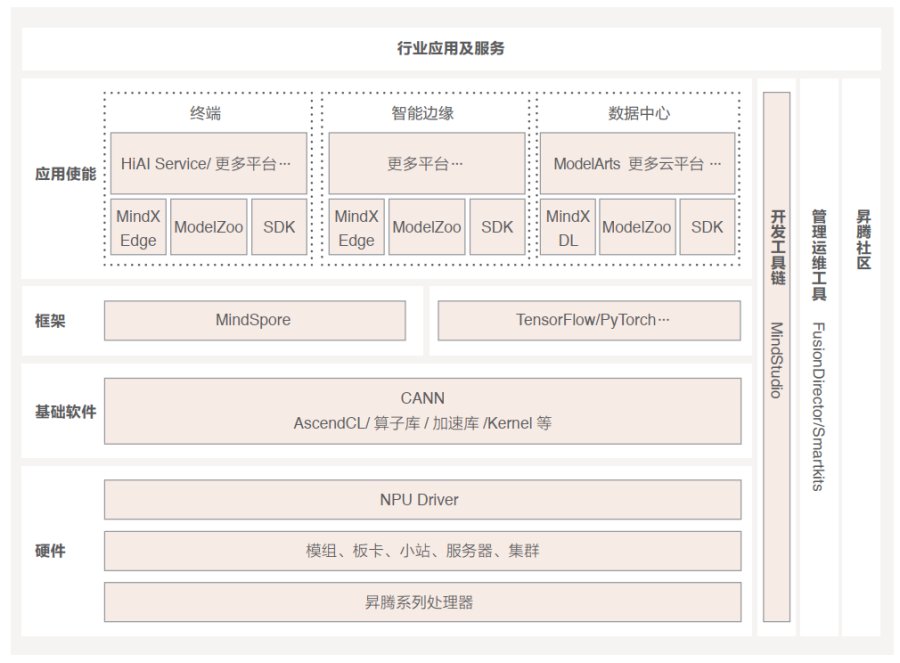Screen dimensions: 900x663
Task: Select ModelZoo under 数据中心
Action: [637, 227]
